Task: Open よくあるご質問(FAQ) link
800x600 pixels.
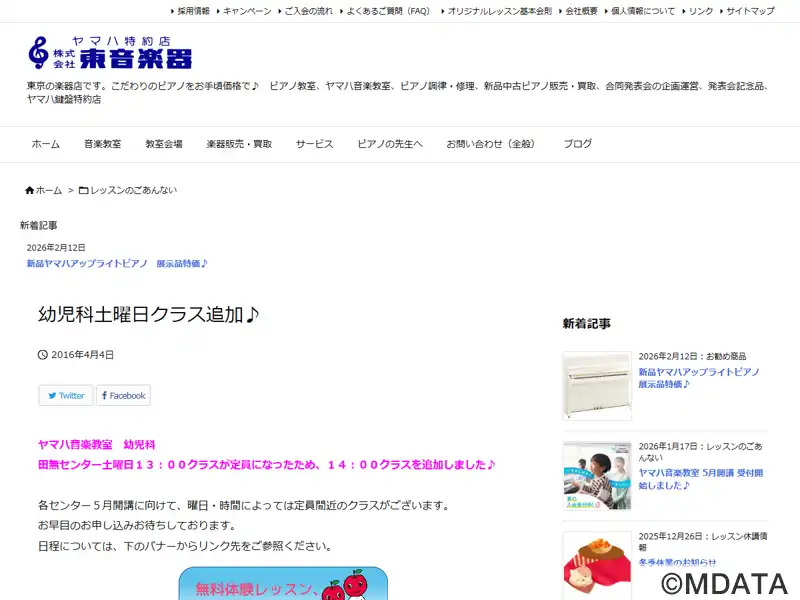Action: pos(388,11)
